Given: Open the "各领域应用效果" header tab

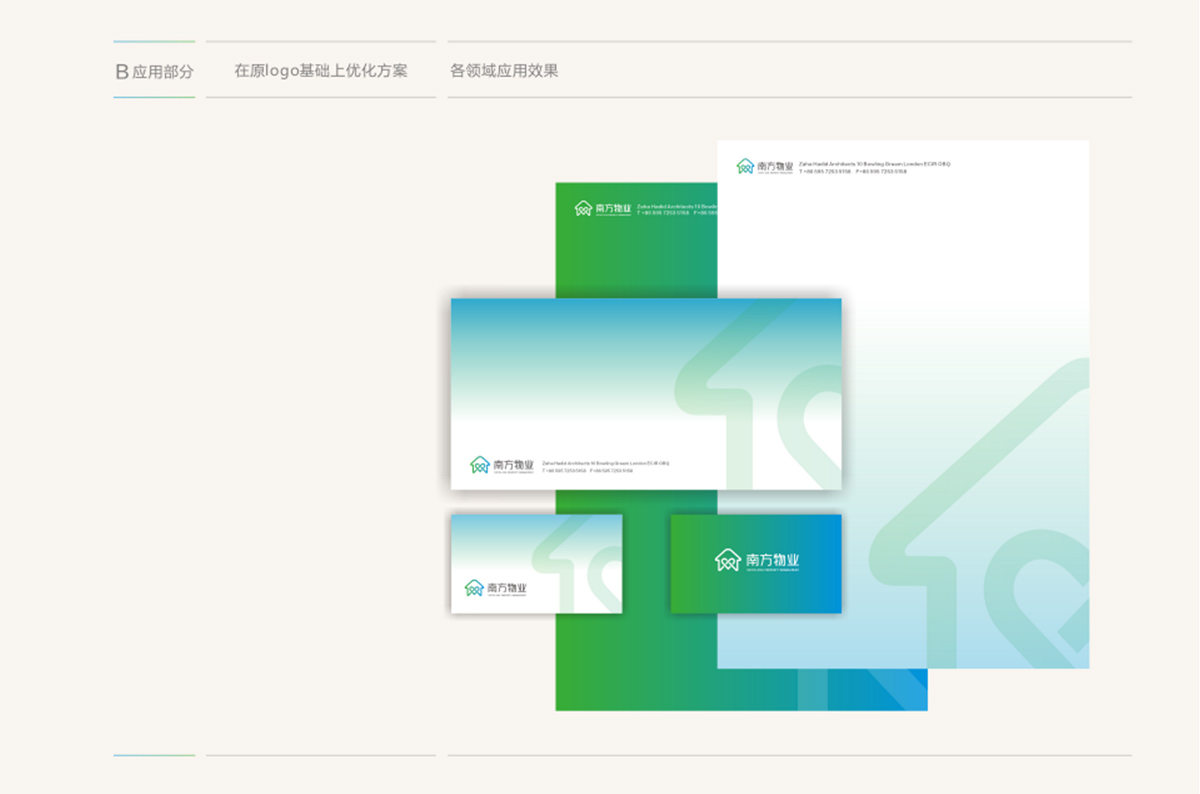Looking at the screenshot, I should click(504, 71).
